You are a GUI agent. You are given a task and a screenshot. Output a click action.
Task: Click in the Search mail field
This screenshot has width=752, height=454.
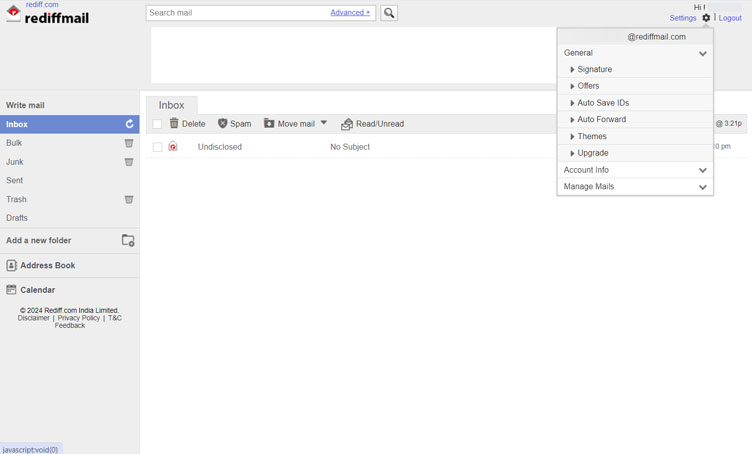235,13
